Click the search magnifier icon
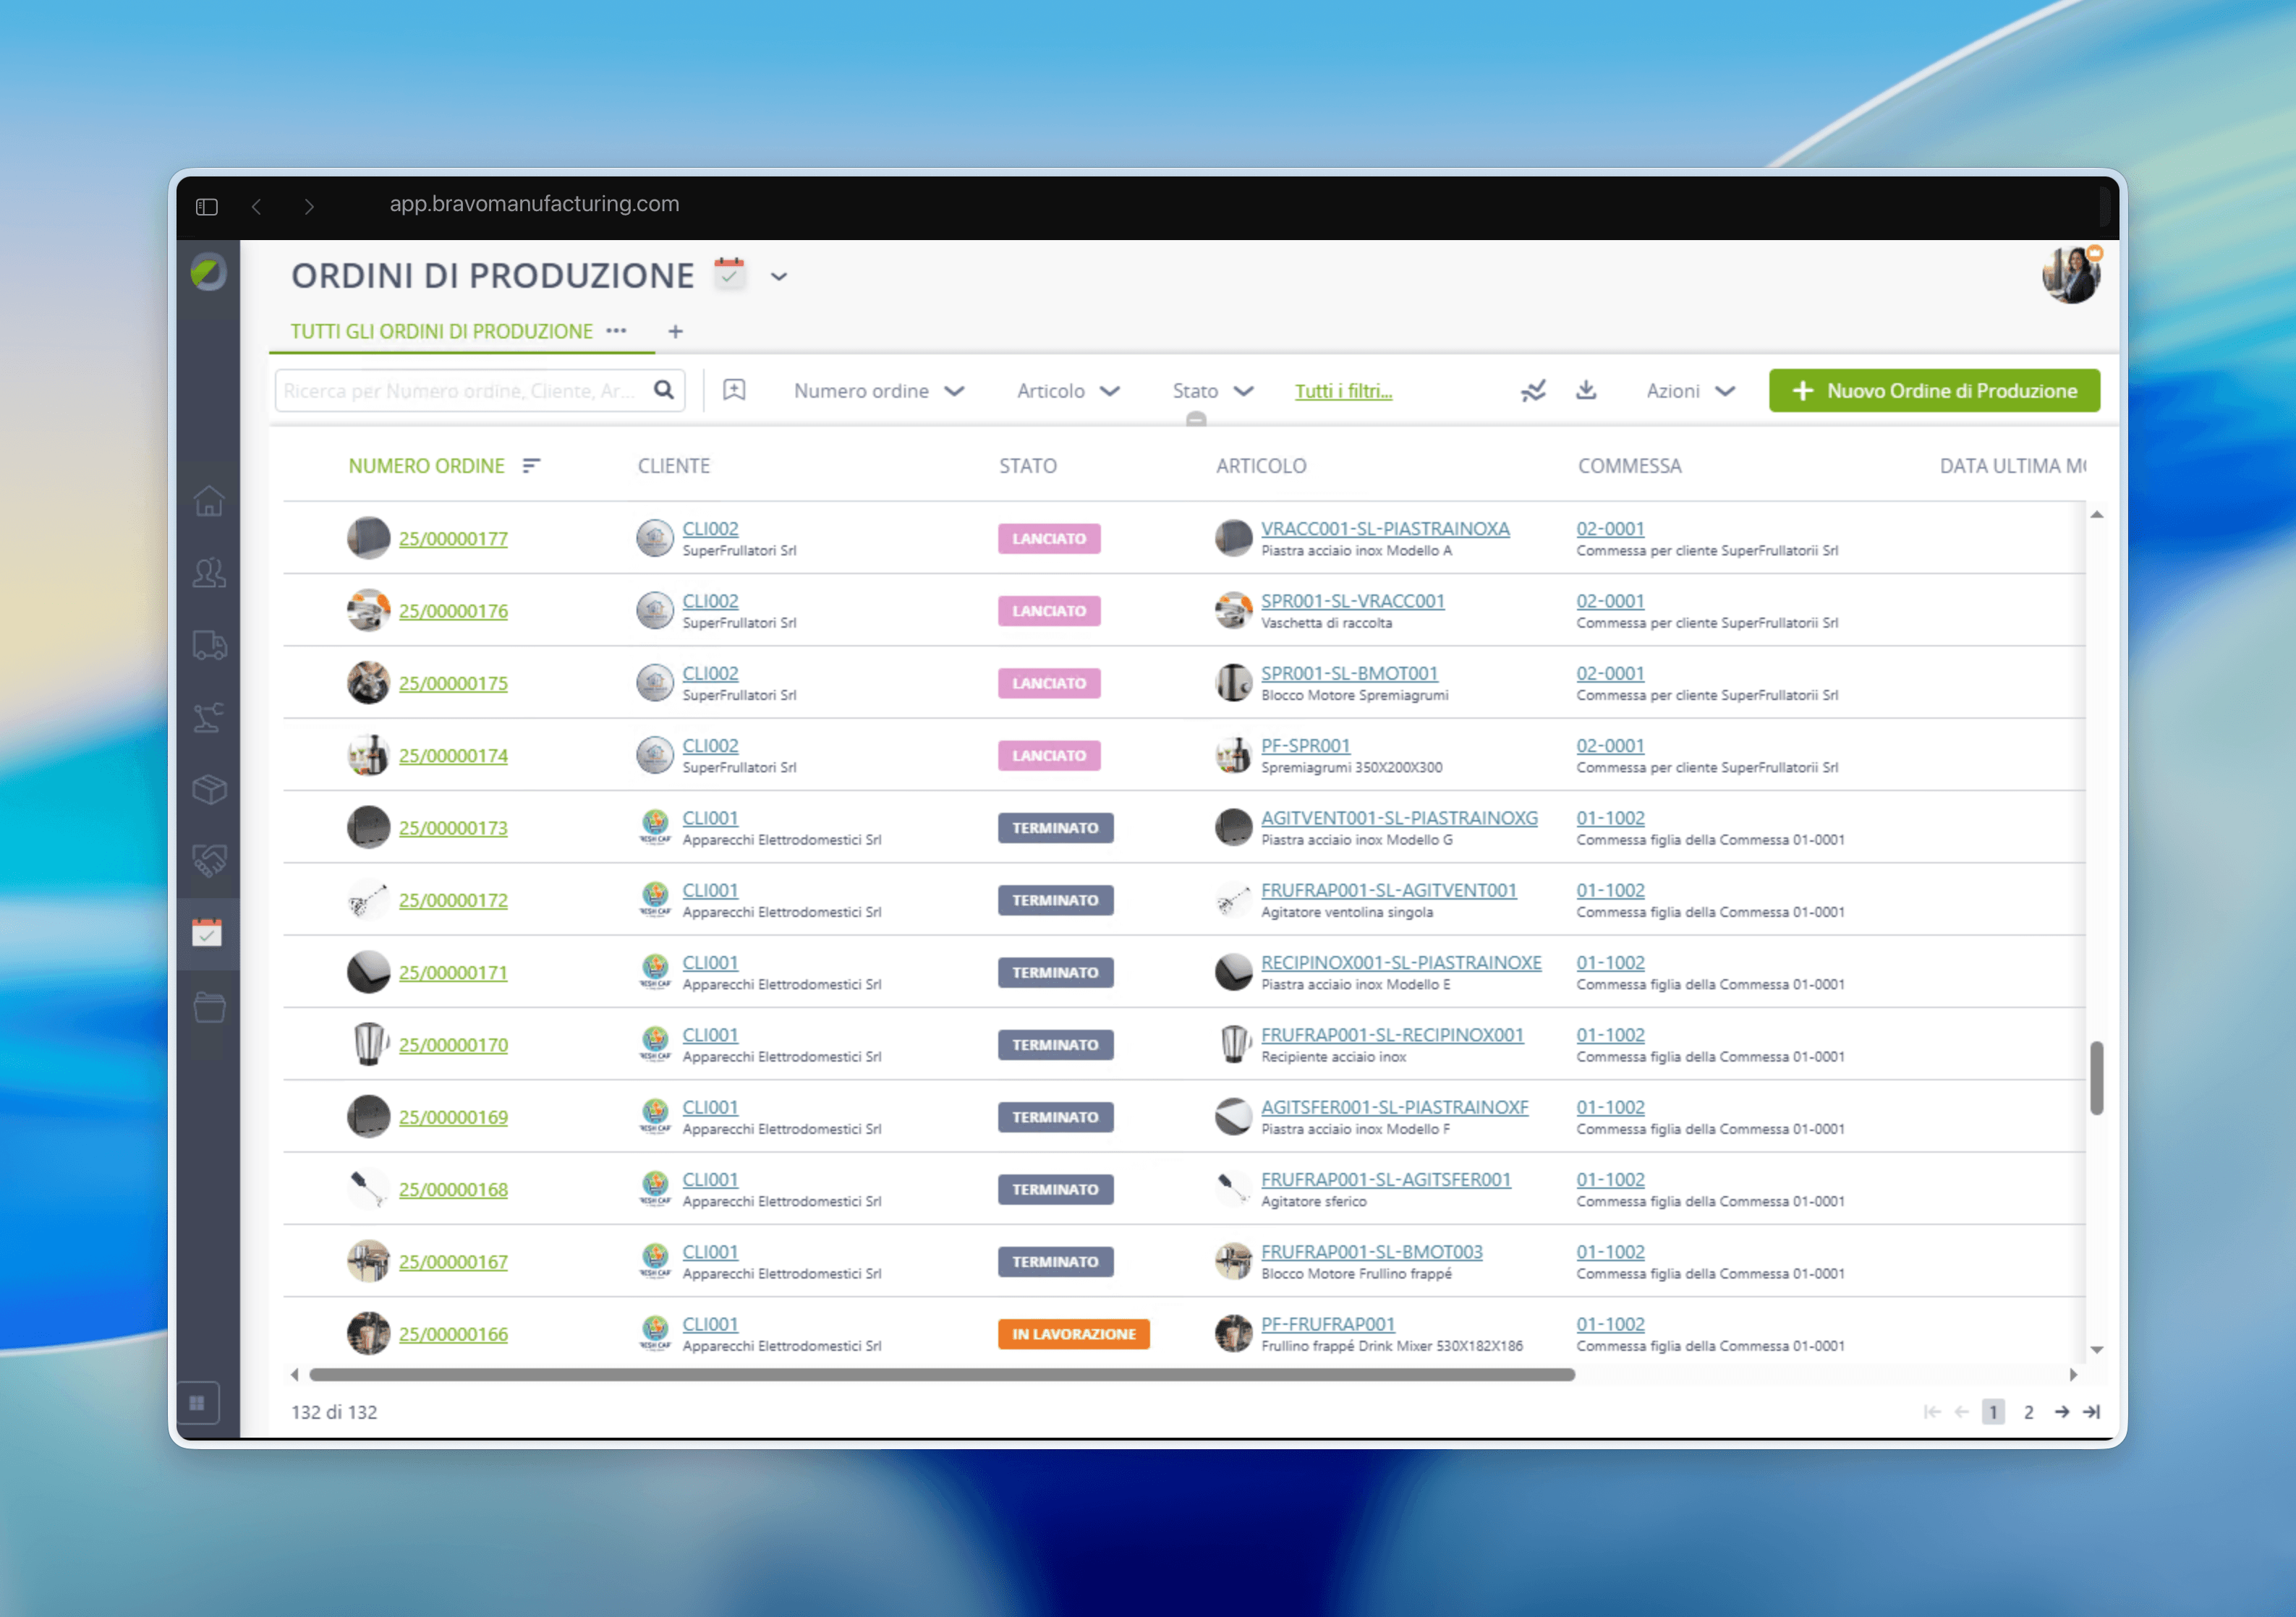 coord(664,390)
